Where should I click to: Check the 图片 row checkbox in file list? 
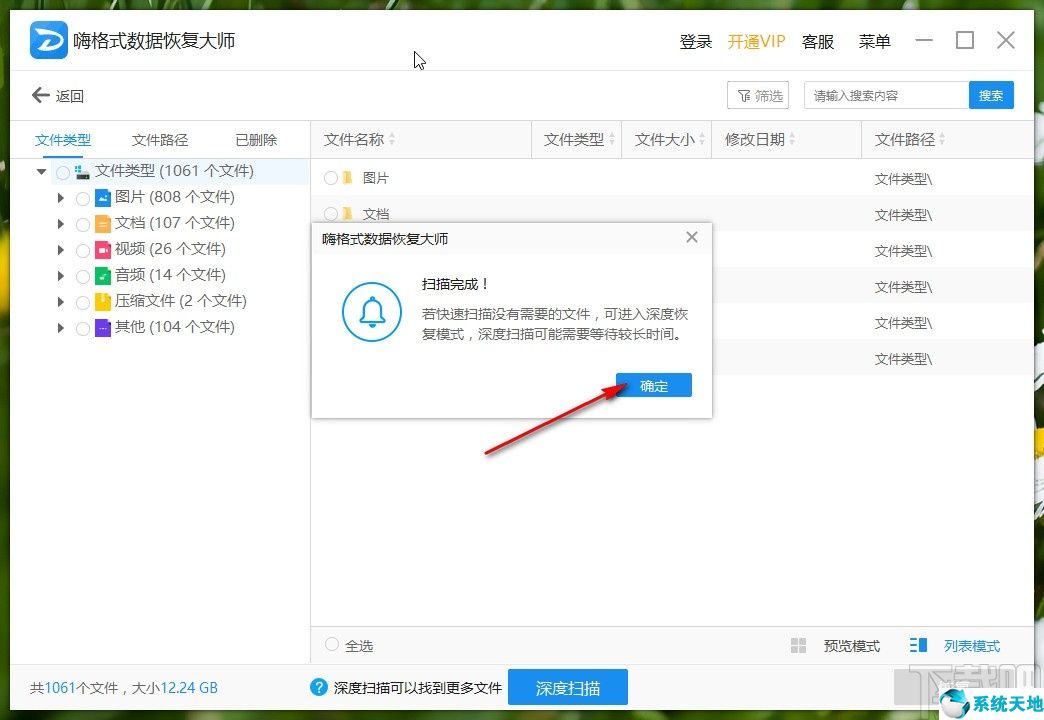click(331, 176)
